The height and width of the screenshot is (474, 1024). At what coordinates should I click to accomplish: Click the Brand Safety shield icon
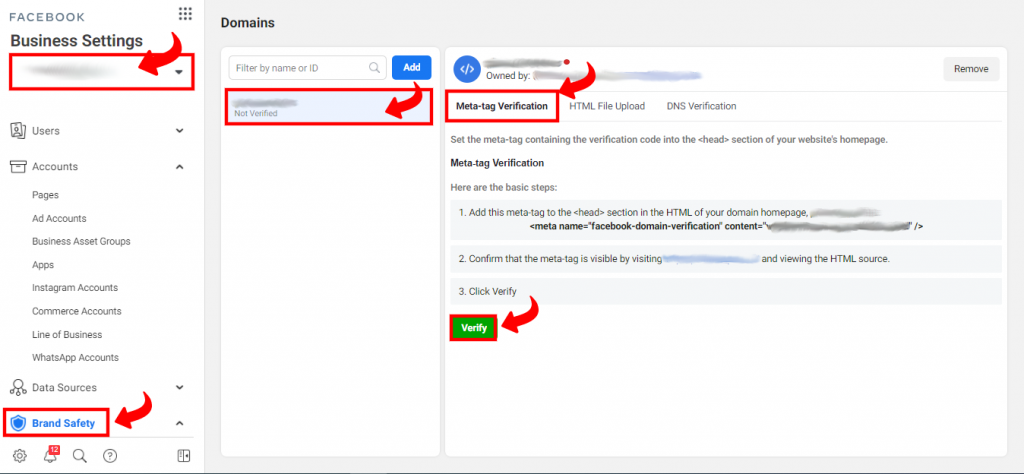pyautogui.click(x=18, y=423)
